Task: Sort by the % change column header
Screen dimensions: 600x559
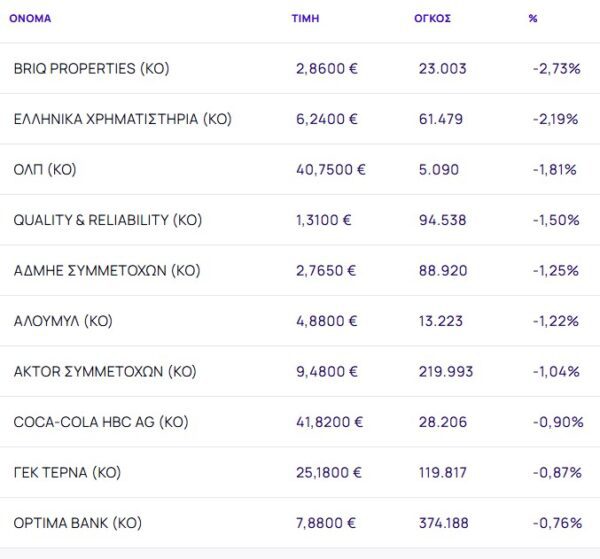Action: 533,18
